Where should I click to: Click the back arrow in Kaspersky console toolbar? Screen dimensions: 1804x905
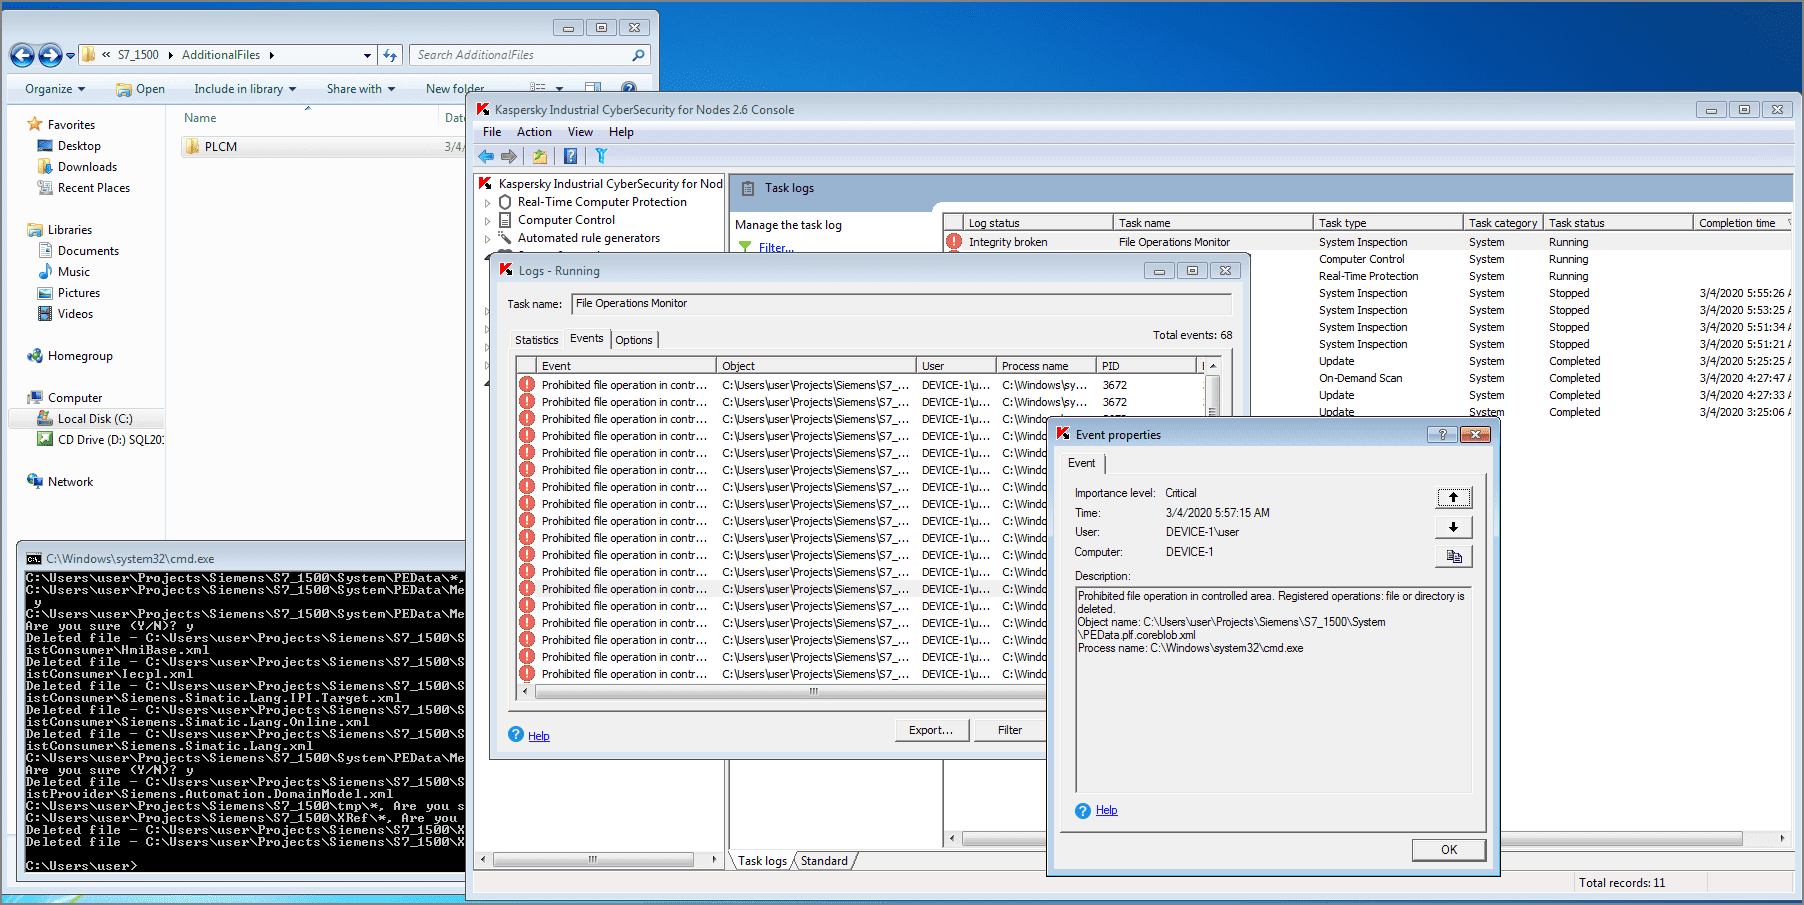point(486,156)
